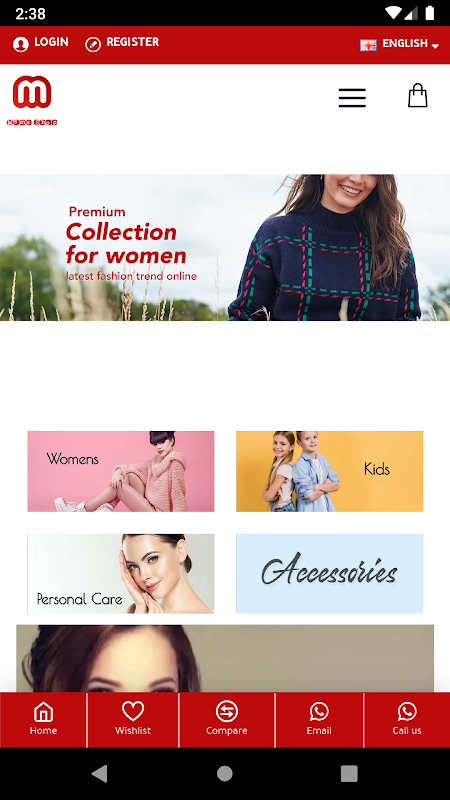Image resolution: width=450 pixels, height=800 pixels.
Task: Open the Compare arrows icon
Action: (x=227, y=711)
